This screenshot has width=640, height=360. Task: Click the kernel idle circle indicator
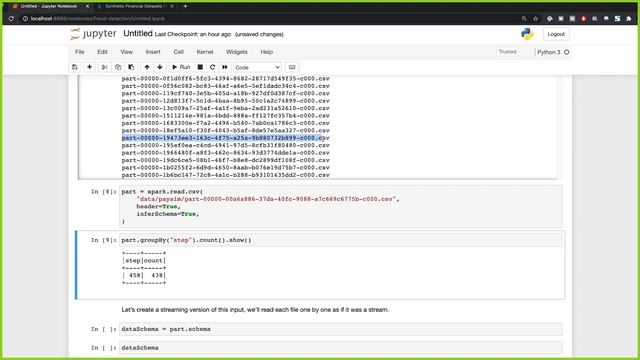pos(567,52)
